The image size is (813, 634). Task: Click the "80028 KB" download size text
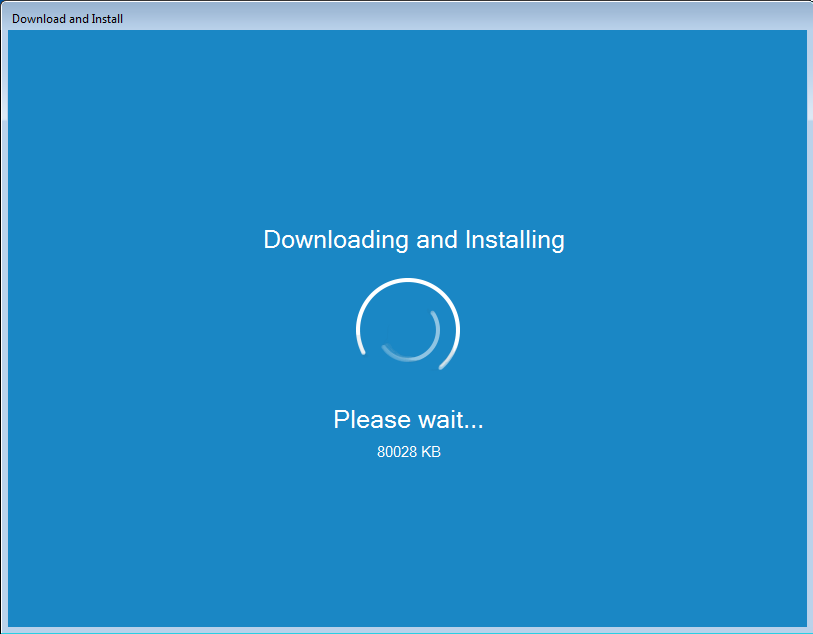(408, 452)
